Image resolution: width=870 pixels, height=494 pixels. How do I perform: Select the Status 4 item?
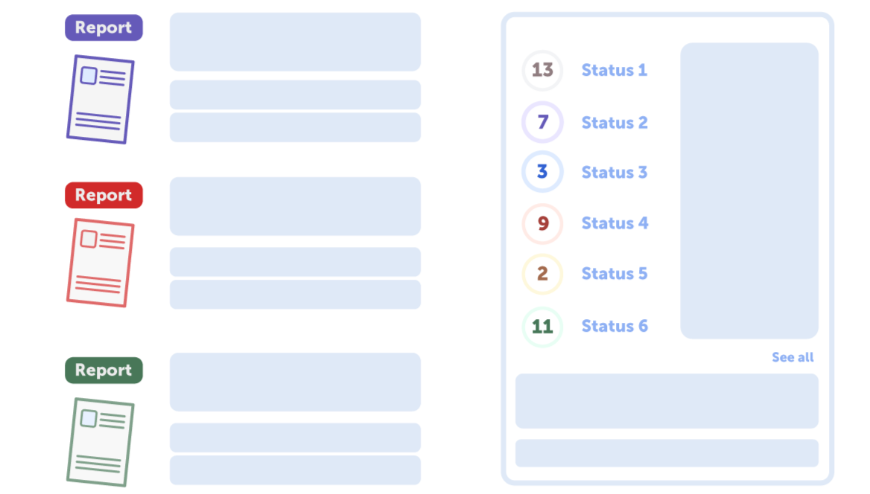coord(614,224)
